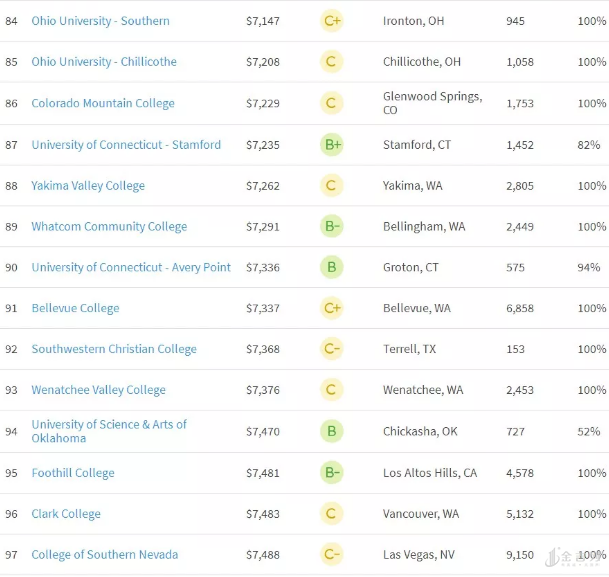Click C+ grade badge for Ohio University Southern
The height and width of the screenshot is (577, 609).
tap(332, 21)
